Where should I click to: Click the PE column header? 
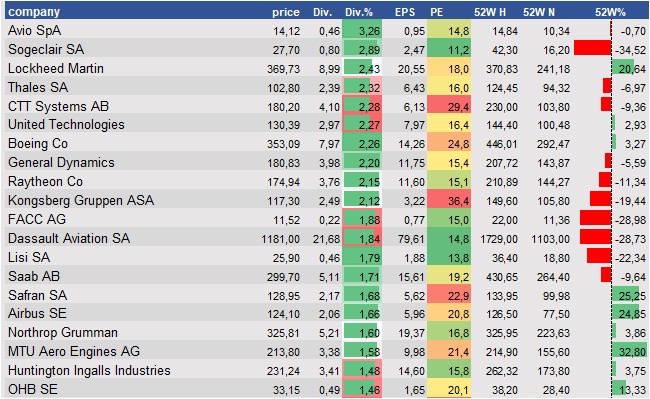coord(437,12)
